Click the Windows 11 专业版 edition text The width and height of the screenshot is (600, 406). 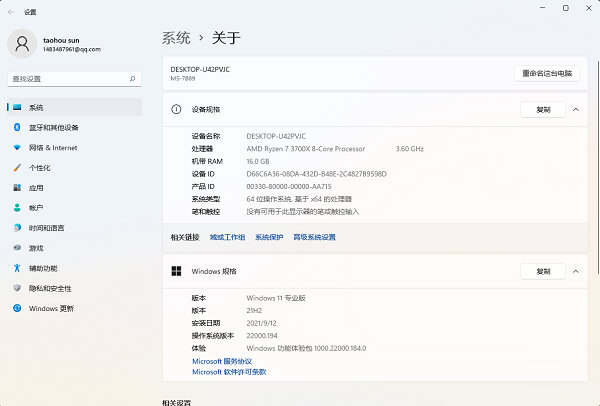coord(276,298)
